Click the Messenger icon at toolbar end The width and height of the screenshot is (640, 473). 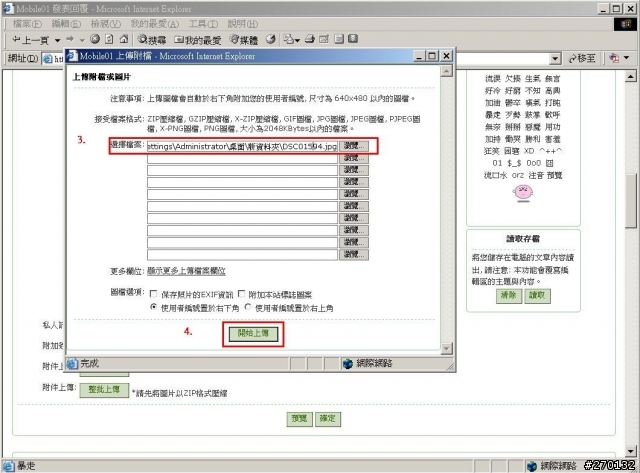click(x=353, y=39)
